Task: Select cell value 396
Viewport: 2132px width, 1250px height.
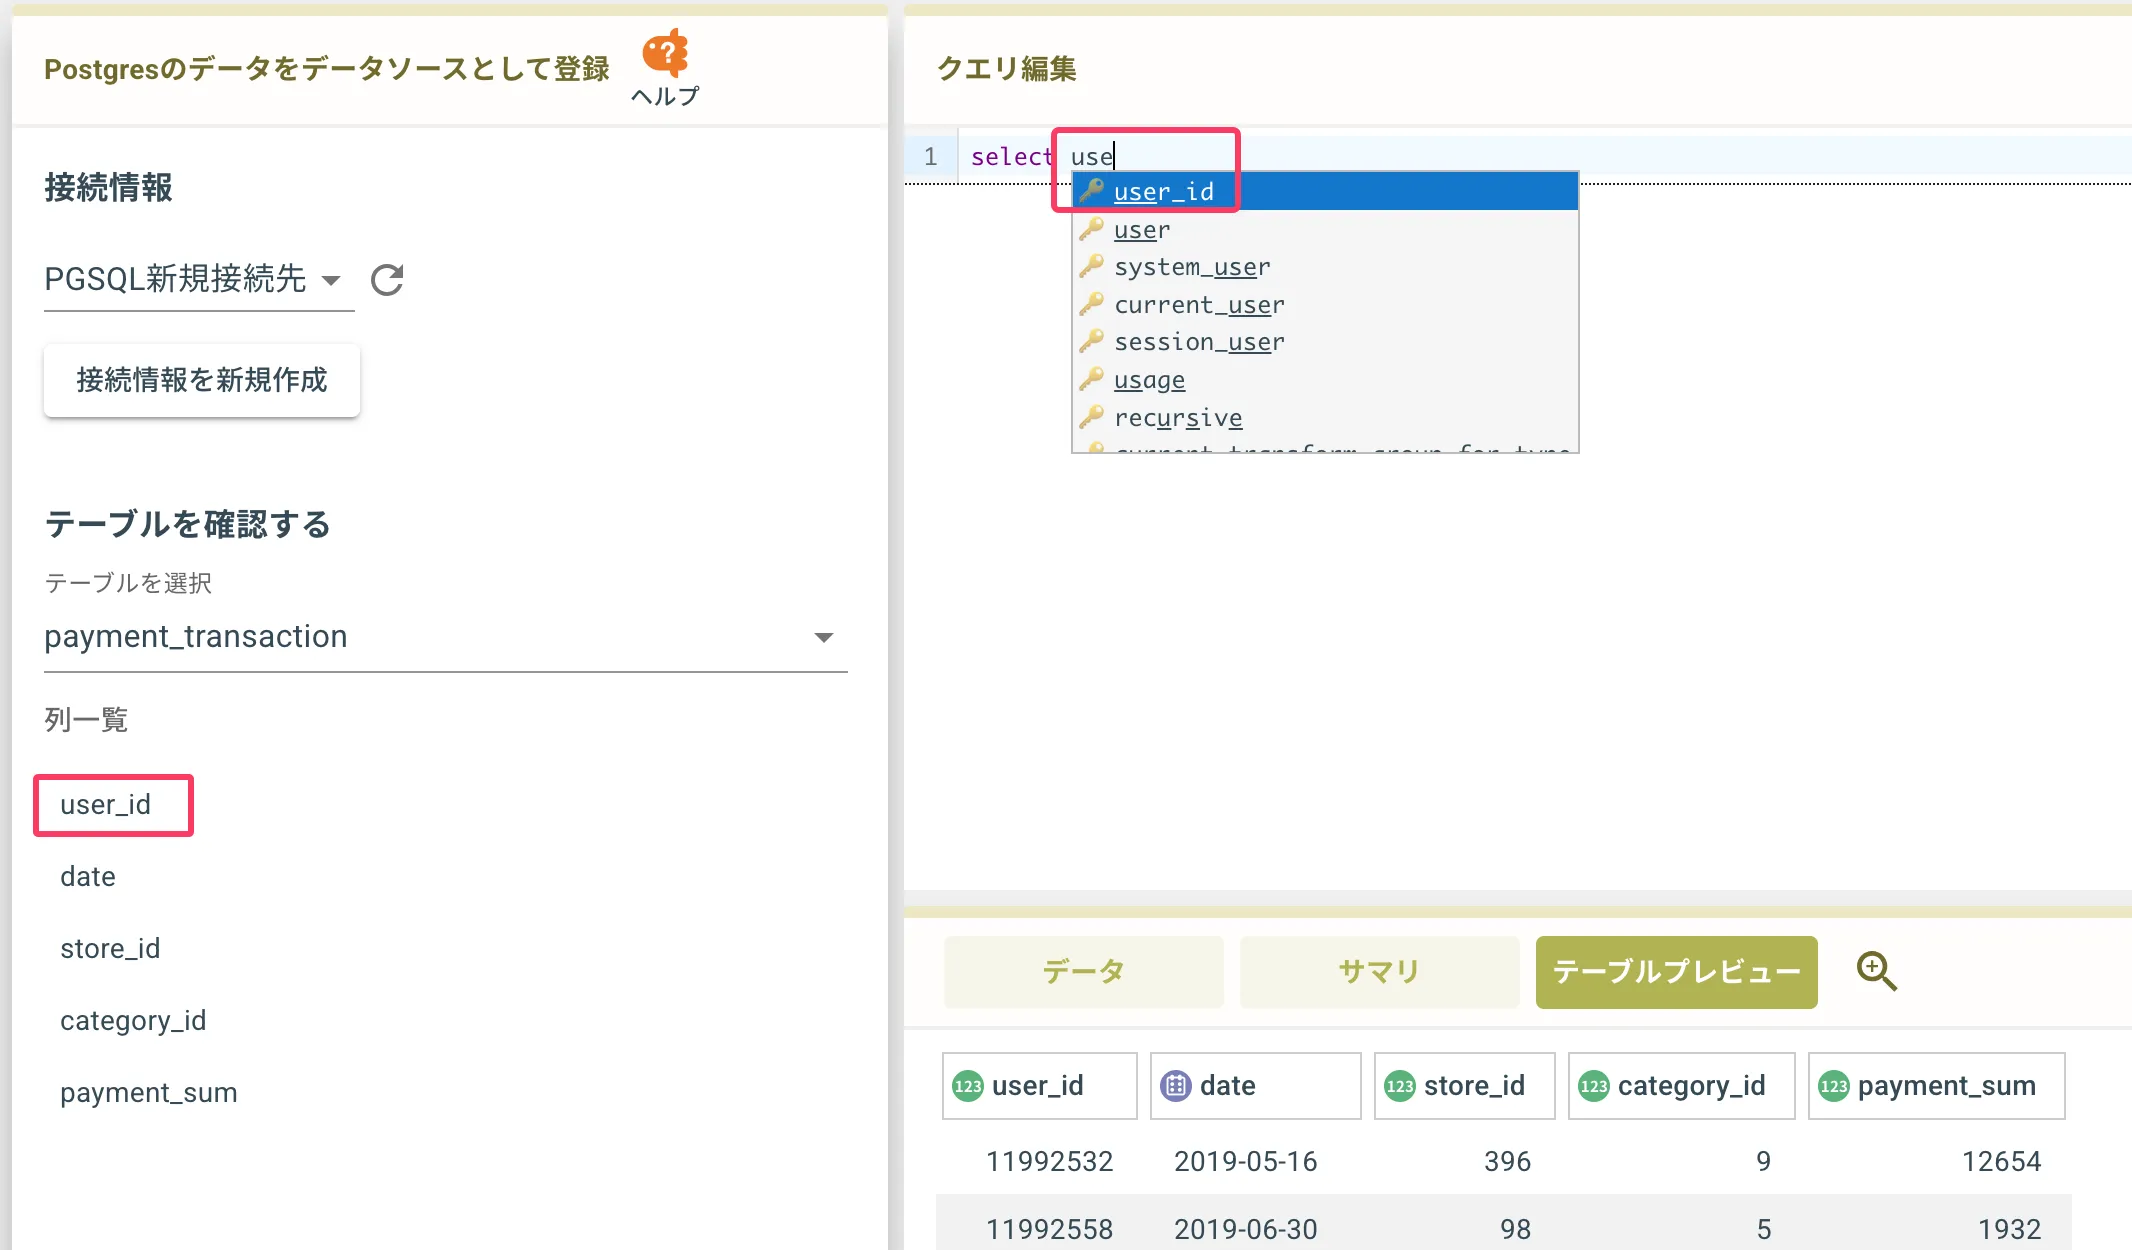Action: pos(1508,1162)
